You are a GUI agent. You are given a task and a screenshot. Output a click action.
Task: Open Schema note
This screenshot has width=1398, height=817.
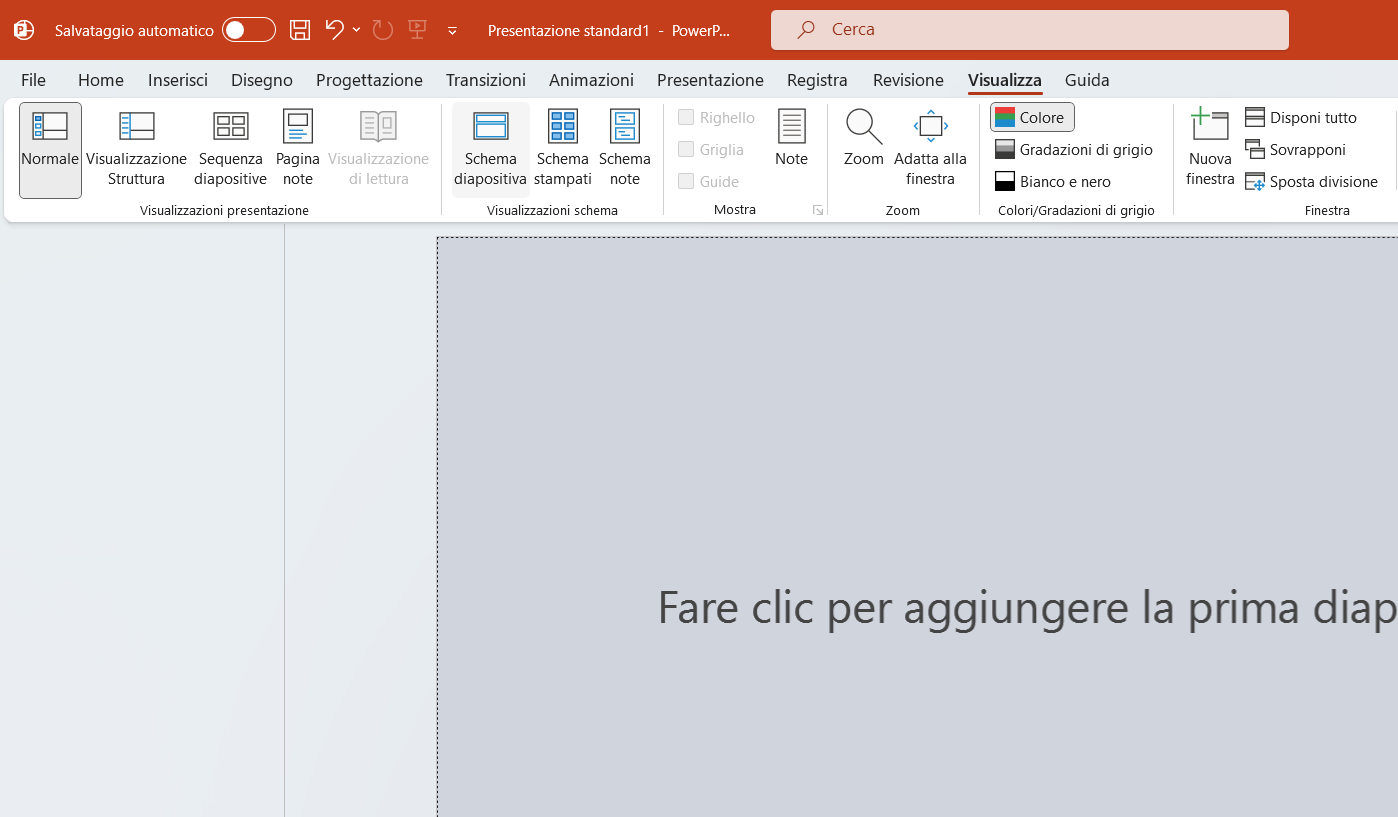(624, 147)
